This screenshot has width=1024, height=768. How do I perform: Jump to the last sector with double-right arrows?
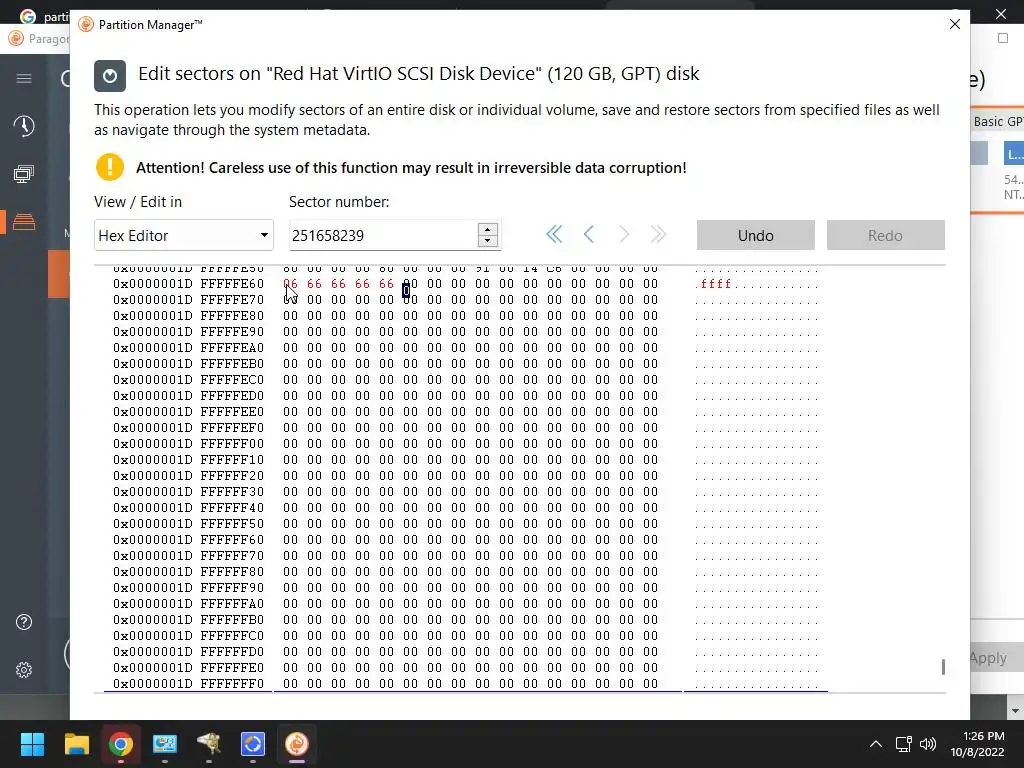pyautogui.click(x=658, y=234)
